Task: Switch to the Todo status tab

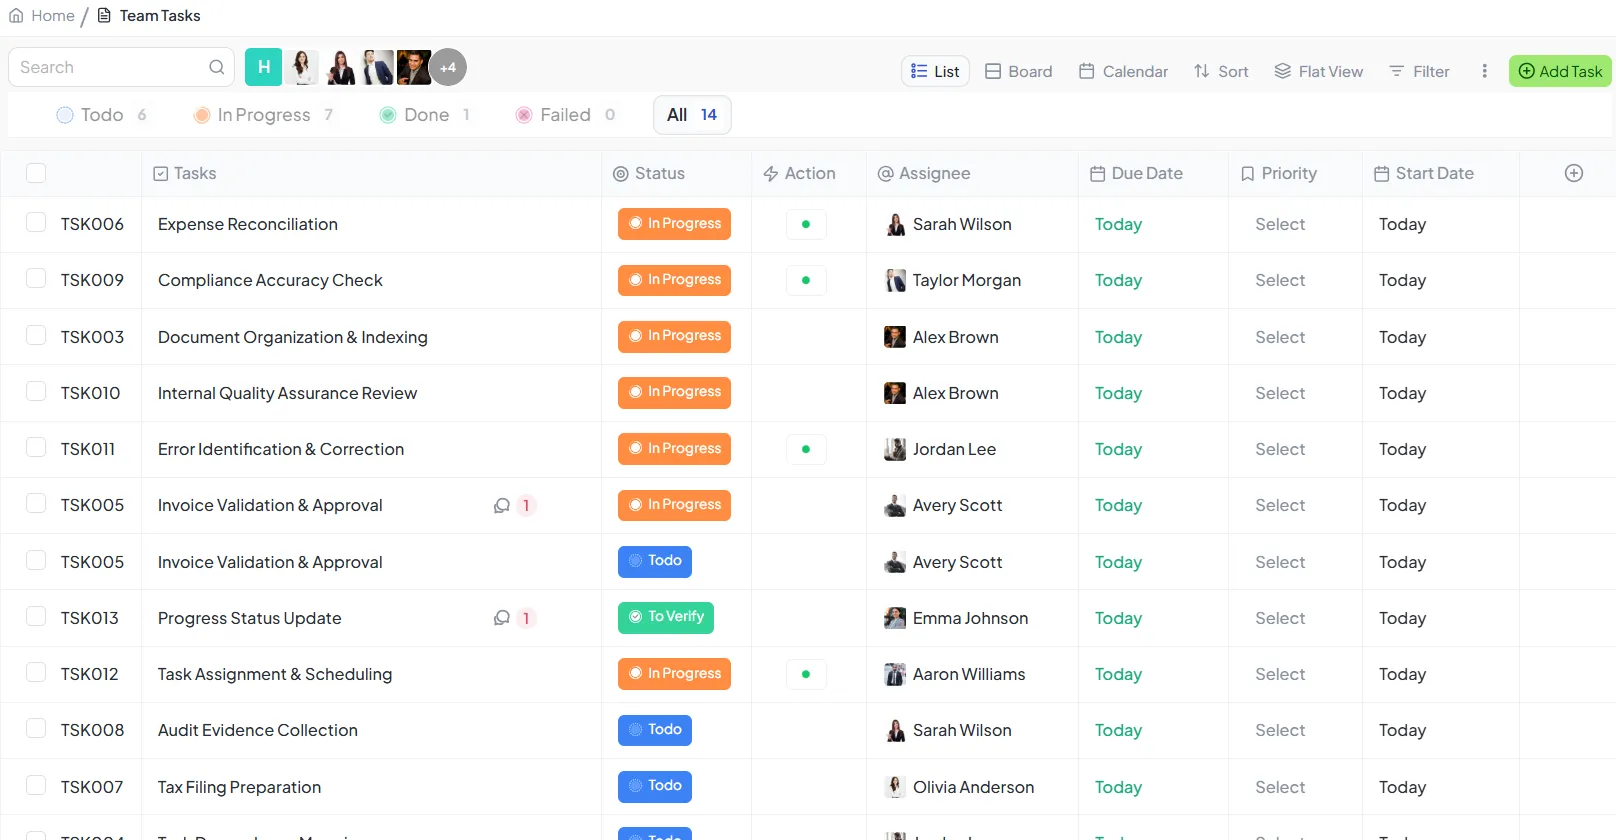Action: [102, 115]
